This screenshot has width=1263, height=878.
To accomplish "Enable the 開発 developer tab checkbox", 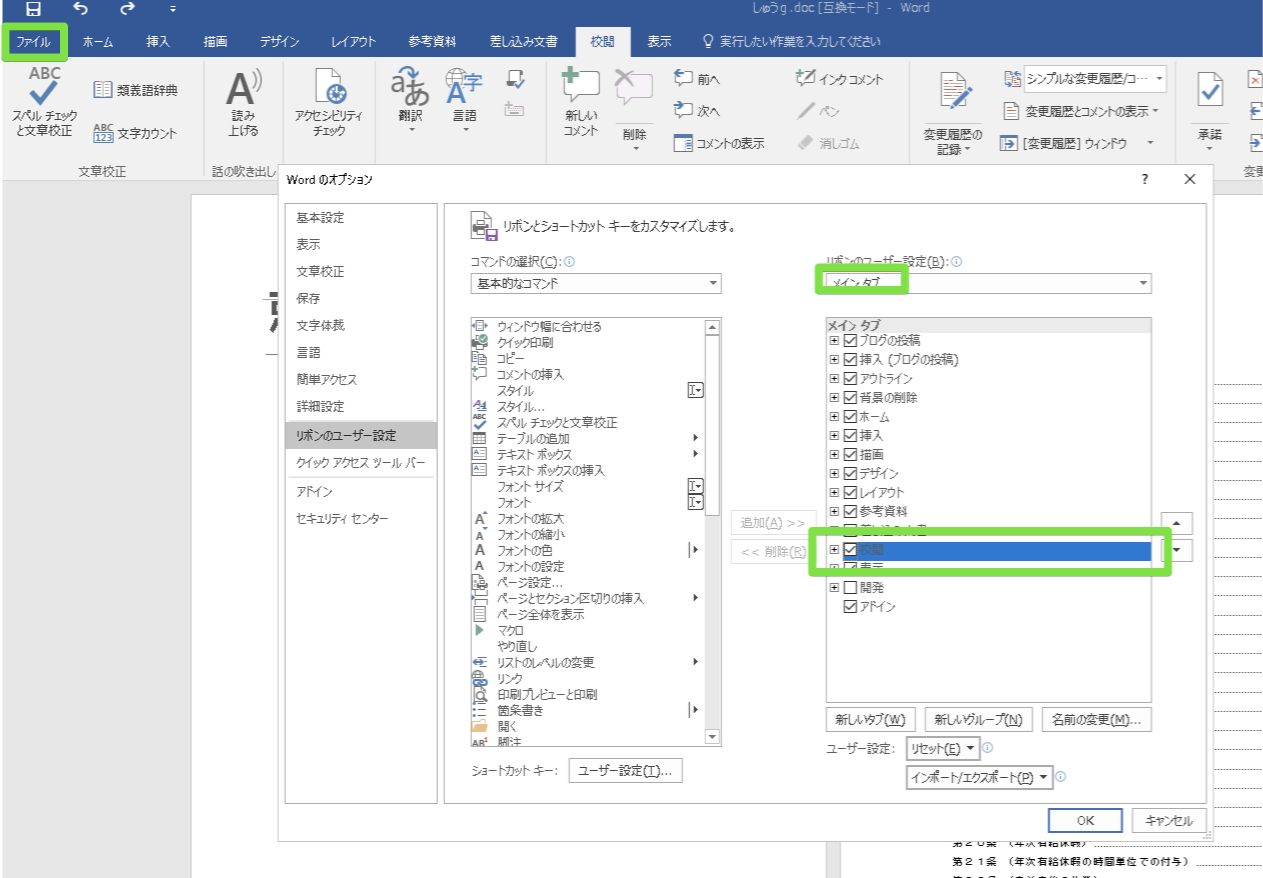I will pos(851,588).
